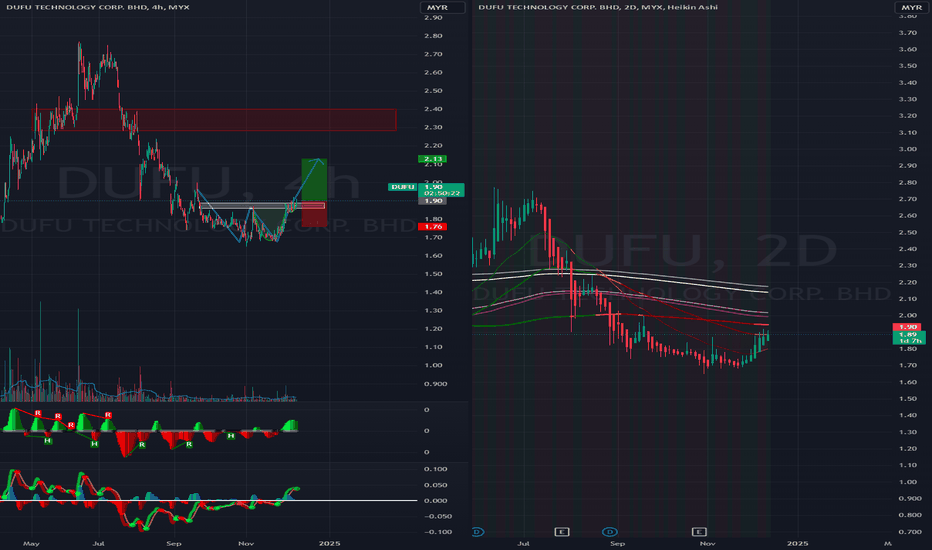Open the MYR currency selector on 2D chart

pyautogui.click(x=911, y=7)
